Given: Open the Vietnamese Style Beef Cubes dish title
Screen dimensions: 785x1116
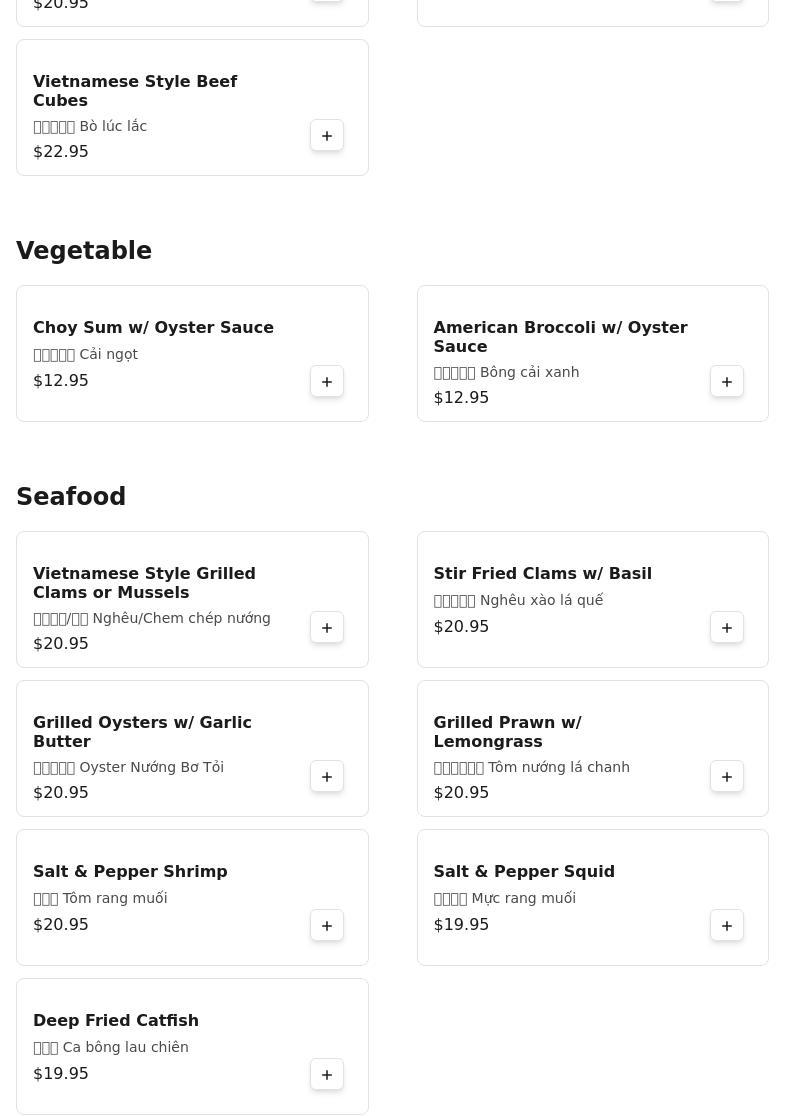Looking at the screenshot, I should [x=135, y=91].
